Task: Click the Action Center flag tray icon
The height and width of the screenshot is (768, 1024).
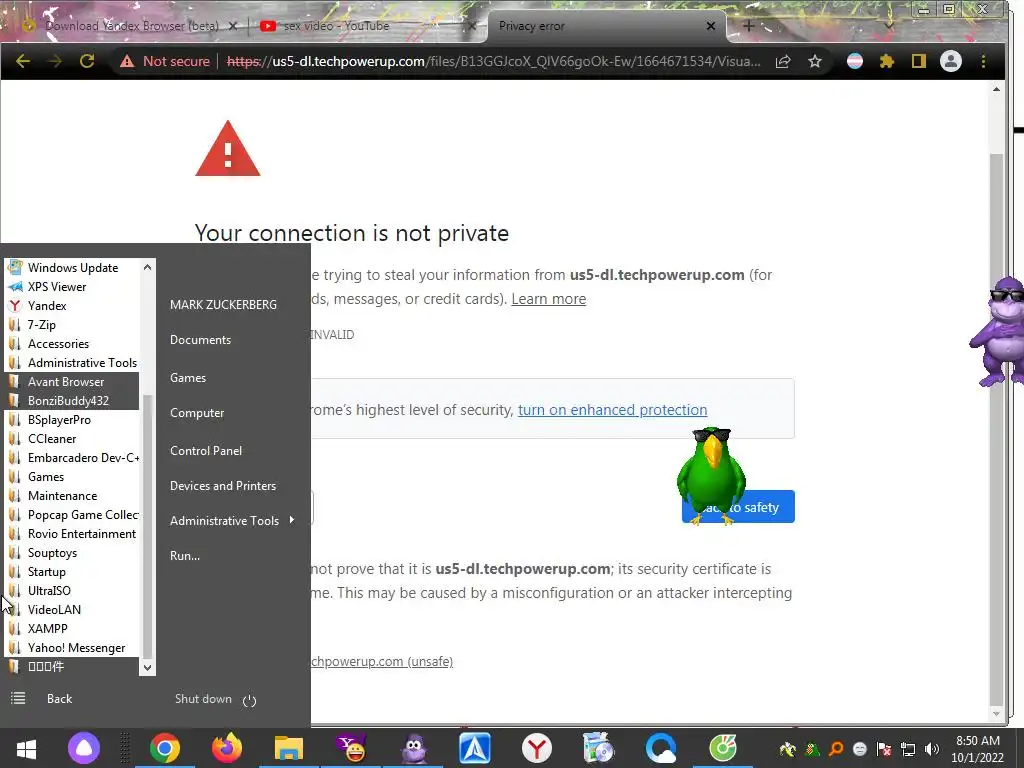Action: [884, 749]
